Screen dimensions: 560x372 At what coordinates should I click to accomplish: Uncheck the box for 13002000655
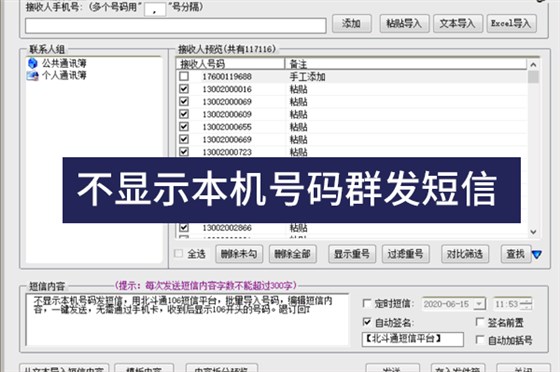click(184, 127)
